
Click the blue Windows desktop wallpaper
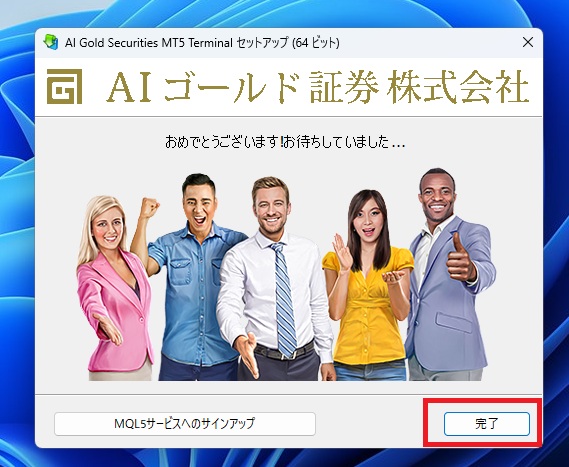pyautogui.click(x=16, y=232)
